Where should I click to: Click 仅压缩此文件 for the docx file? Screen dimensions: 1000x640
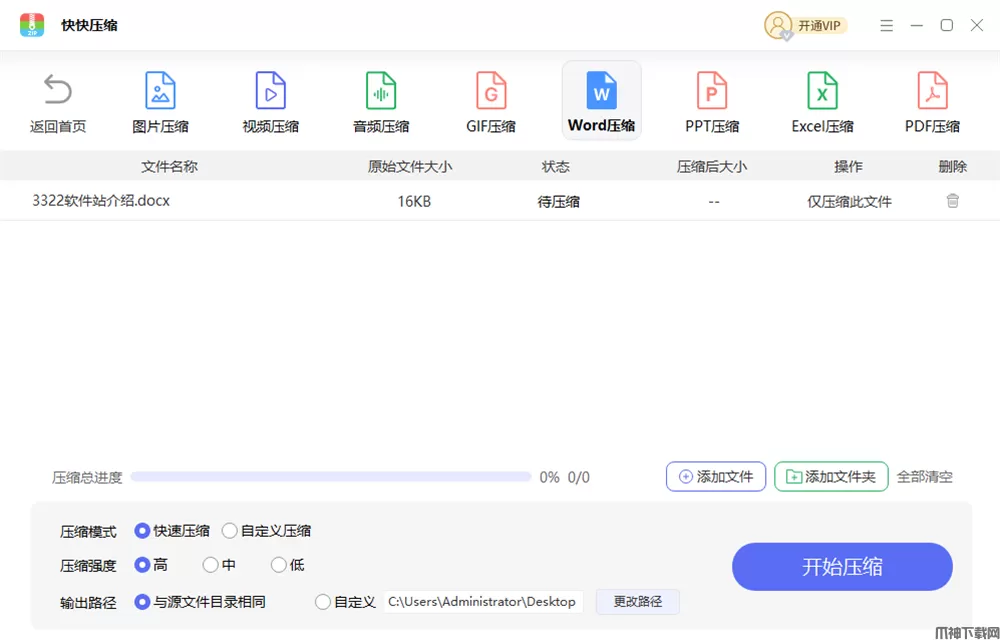(849, 202)
